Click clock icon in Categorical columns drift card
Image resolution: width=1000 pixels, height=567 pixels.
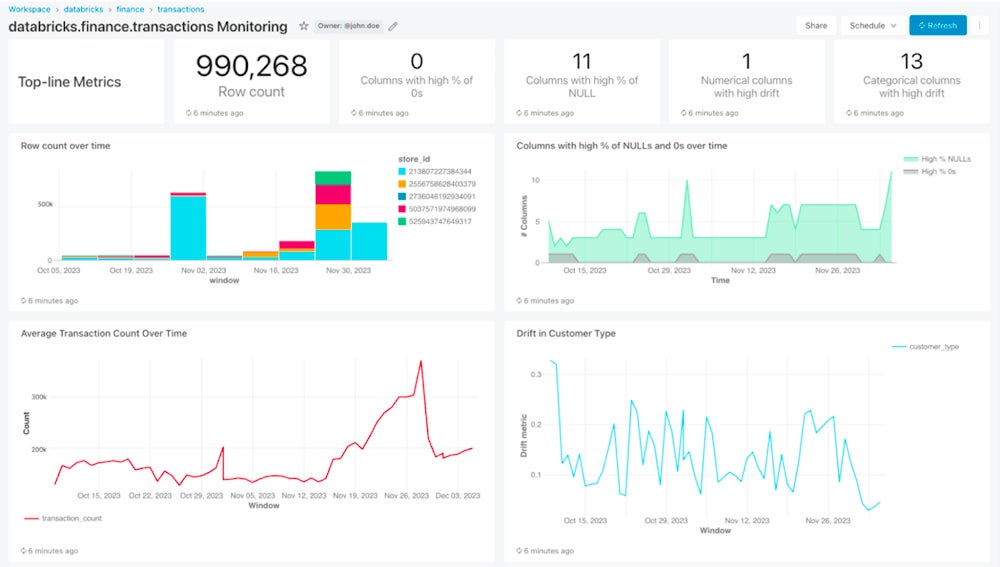tap(849, 113)
